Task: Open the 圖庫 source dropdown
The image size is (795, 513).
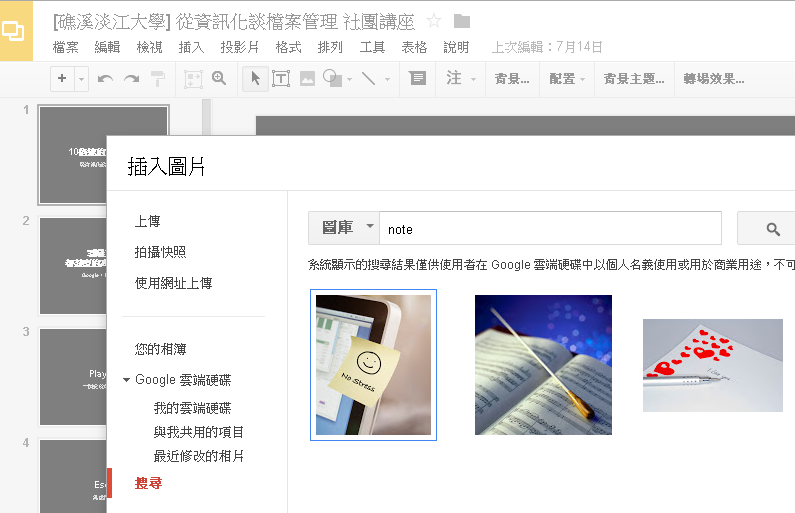Action: click(x=344, y=228)
